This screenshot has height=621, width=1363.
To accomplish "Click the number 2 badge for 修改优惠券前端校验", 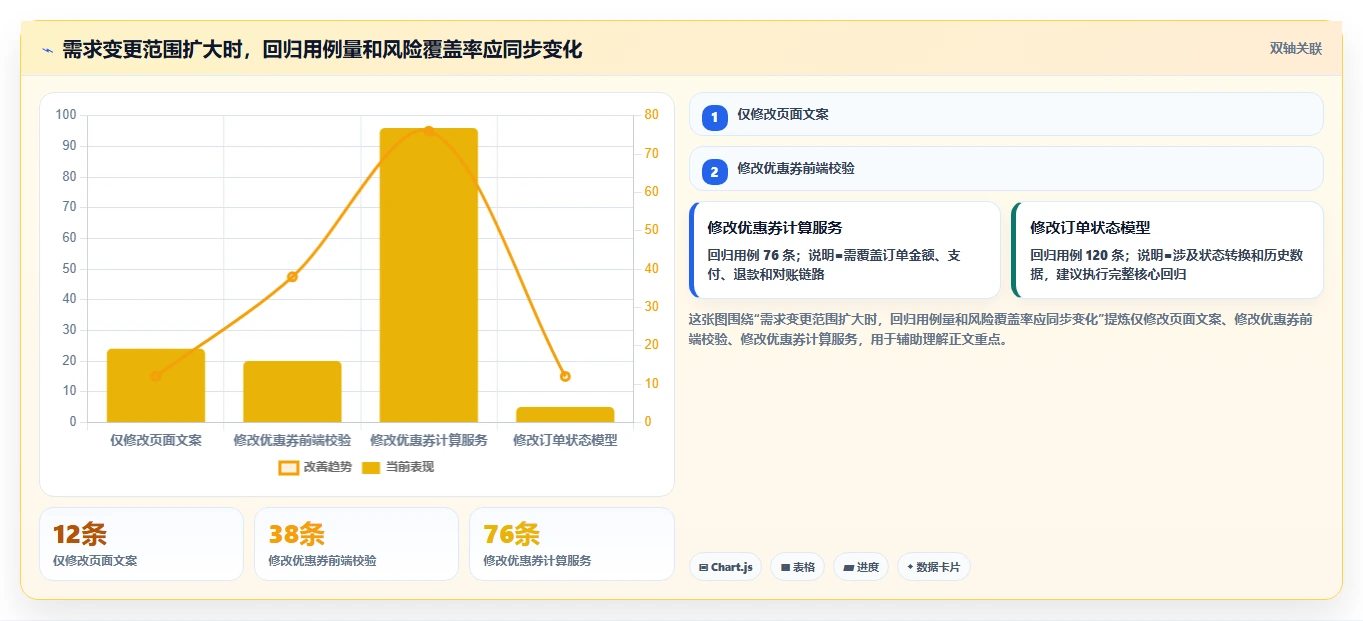I will [x=714, y=172].
